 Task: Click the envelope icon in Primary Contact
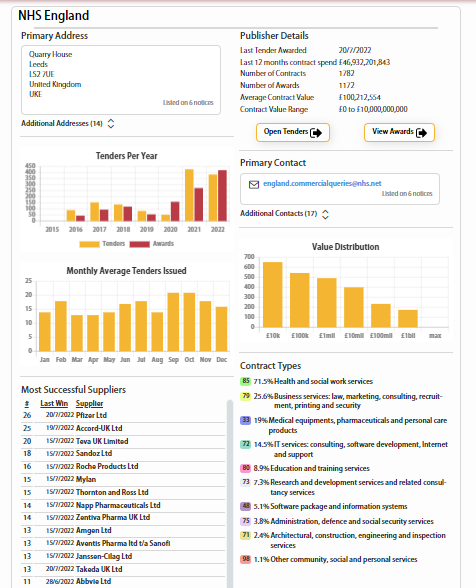click(x=254, y=184)
